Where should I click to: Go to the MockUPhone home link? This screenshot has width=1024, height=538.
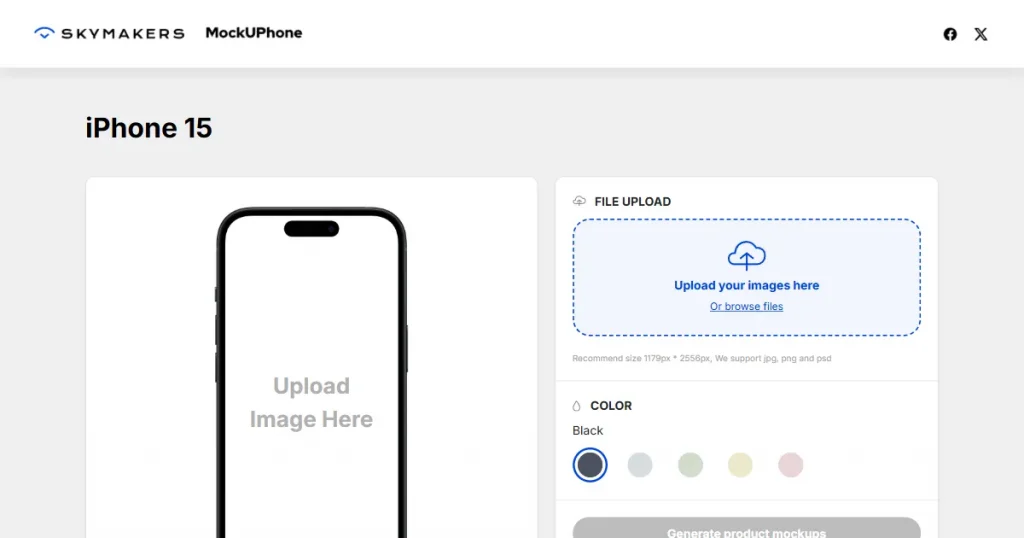tap(253, 33)
